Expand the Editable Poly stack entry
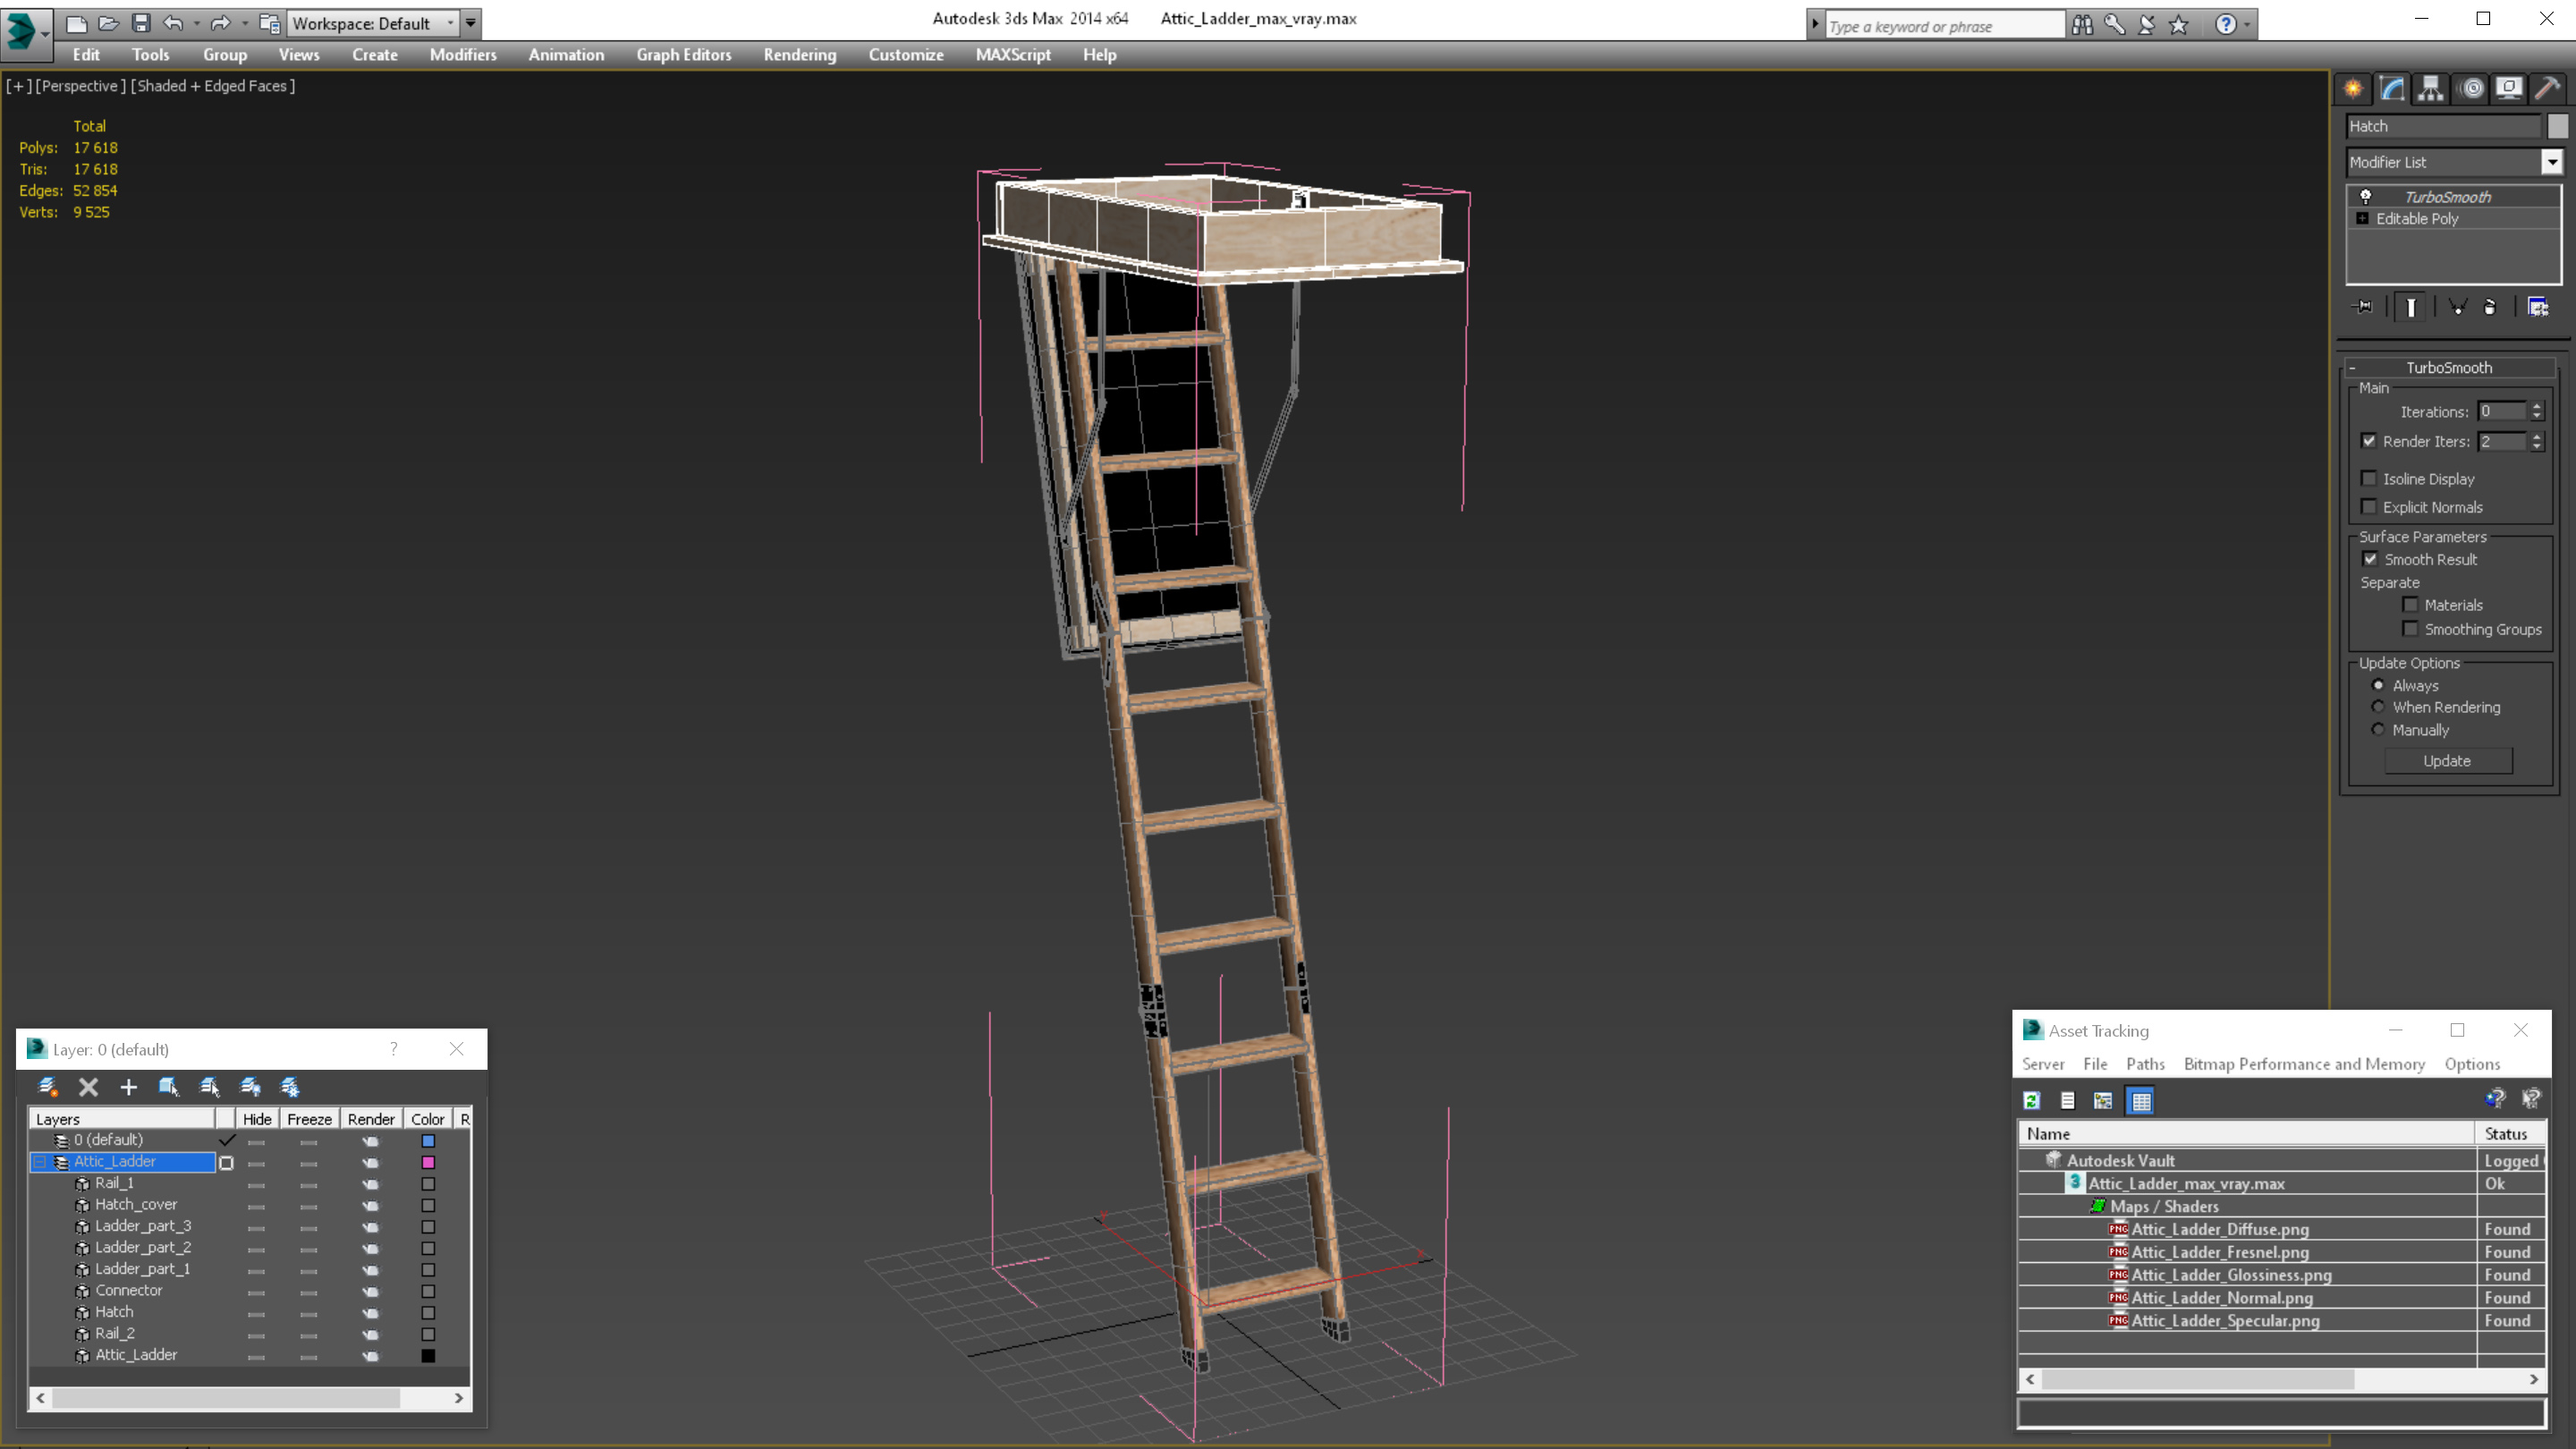Image resolution: width=2576 pixels, height=1449 pixels. click(x=2363, y=218)
